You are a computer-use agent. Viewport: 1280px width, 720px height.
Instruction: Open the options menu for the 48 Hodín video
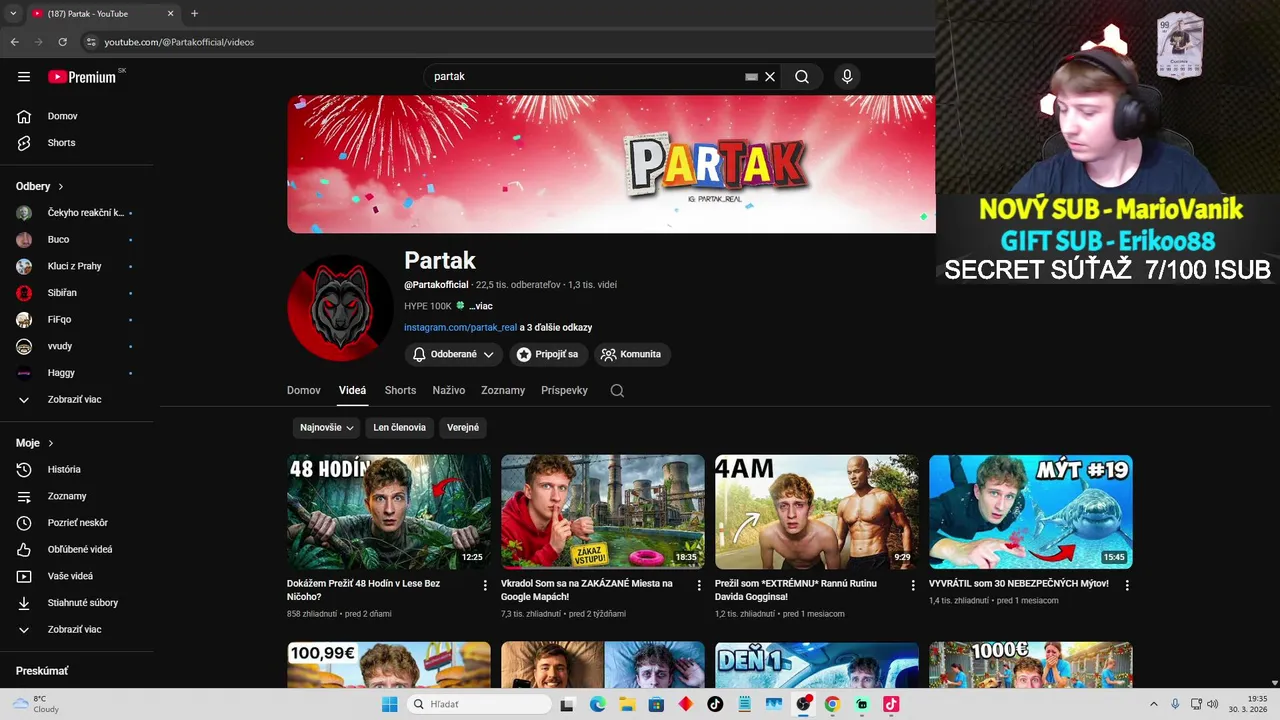click(485, 585)
